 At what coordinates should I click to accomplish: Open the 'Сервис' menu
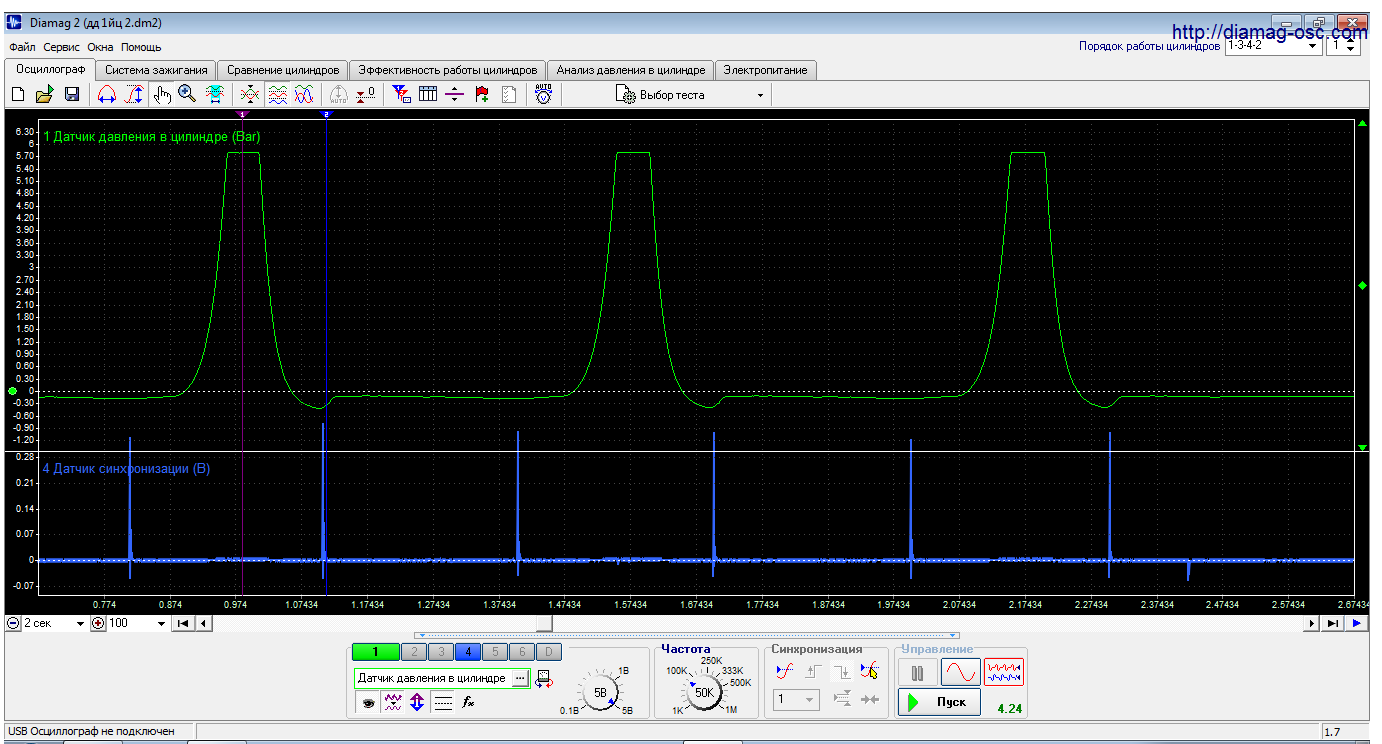click(x=62, y=47)
